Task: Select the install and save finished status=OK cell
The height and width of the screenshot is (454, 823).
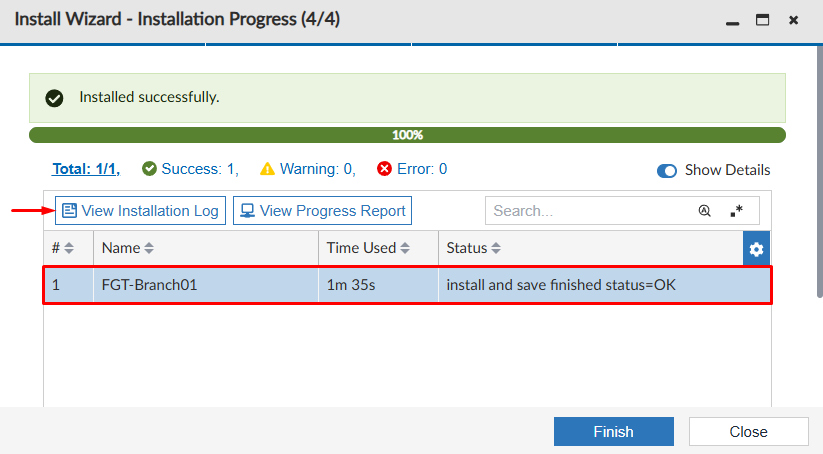Action: [604, 285]
